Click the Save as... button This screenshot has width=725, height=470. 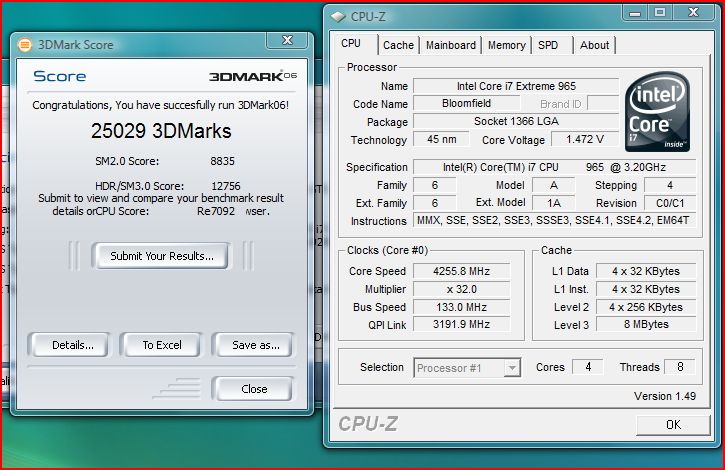[x=256, y=345]
